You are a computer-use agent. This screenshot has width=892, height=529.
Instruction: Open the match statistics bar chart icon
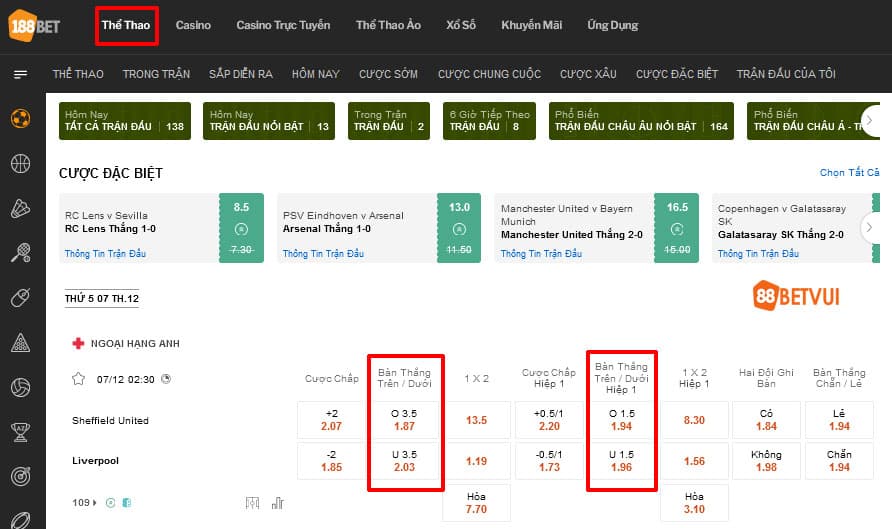click(x=278, y=503)
